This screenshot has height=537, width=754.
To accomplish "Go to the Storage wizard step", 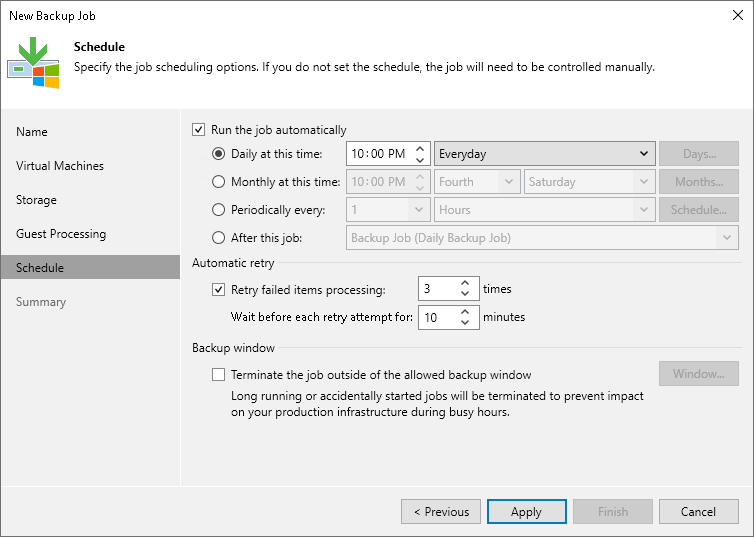I will pos(36,200).
